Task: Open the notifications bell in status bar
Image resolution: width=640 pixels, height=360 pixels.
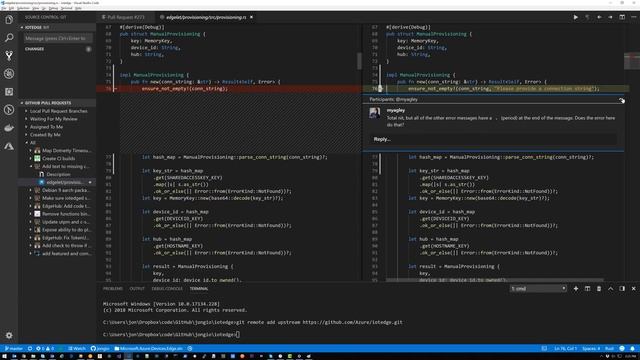Action: [x=632, y=349]
